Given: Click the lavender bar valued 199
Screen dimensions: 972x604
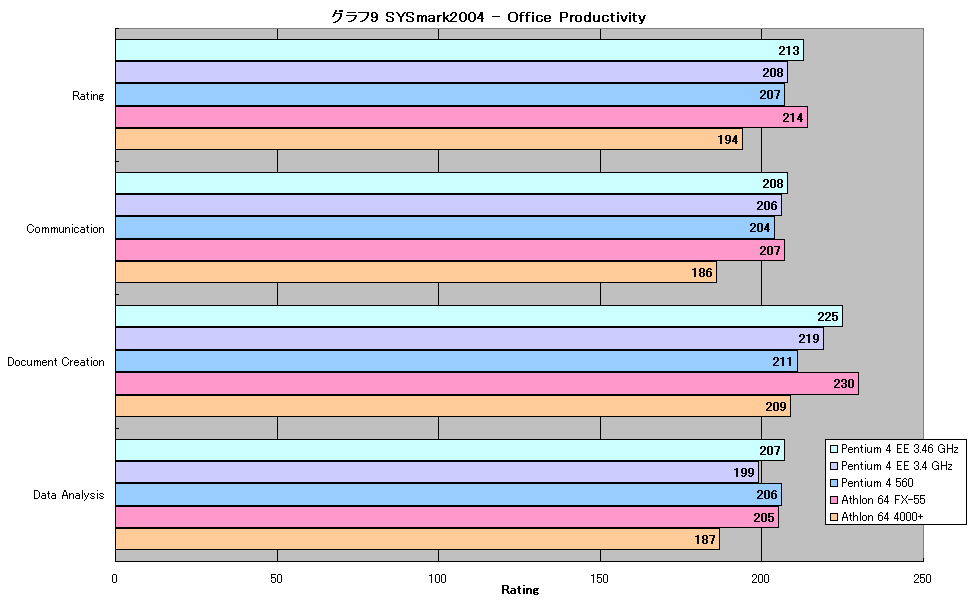Looking at the screenshot, I should pos(437,473).
